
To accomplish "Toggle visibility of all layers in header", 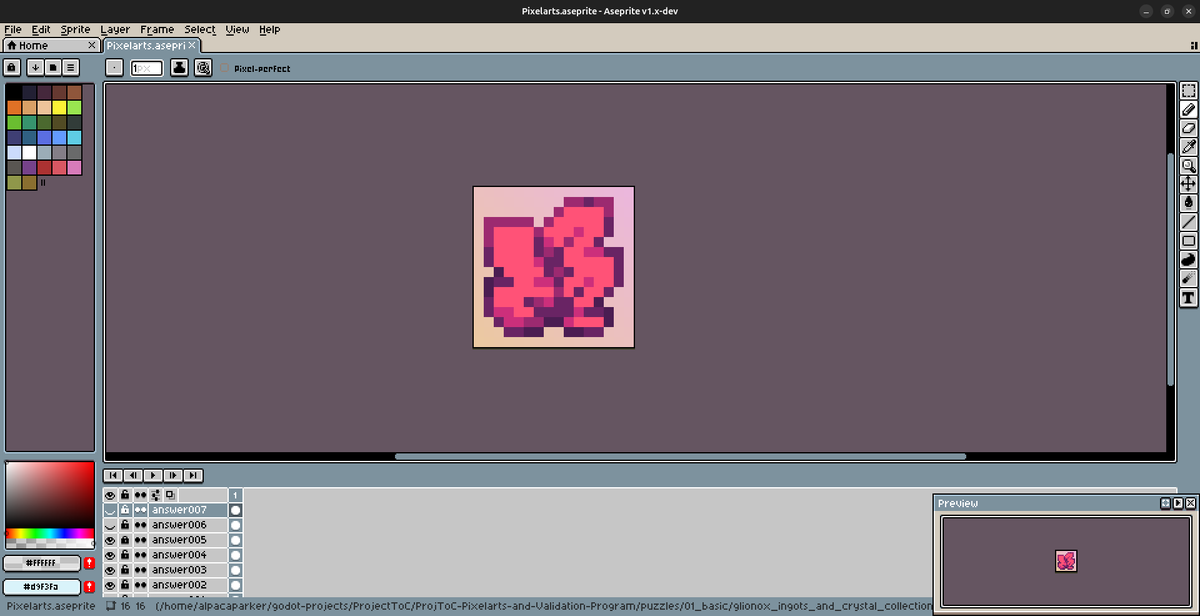I will [110, 495].
